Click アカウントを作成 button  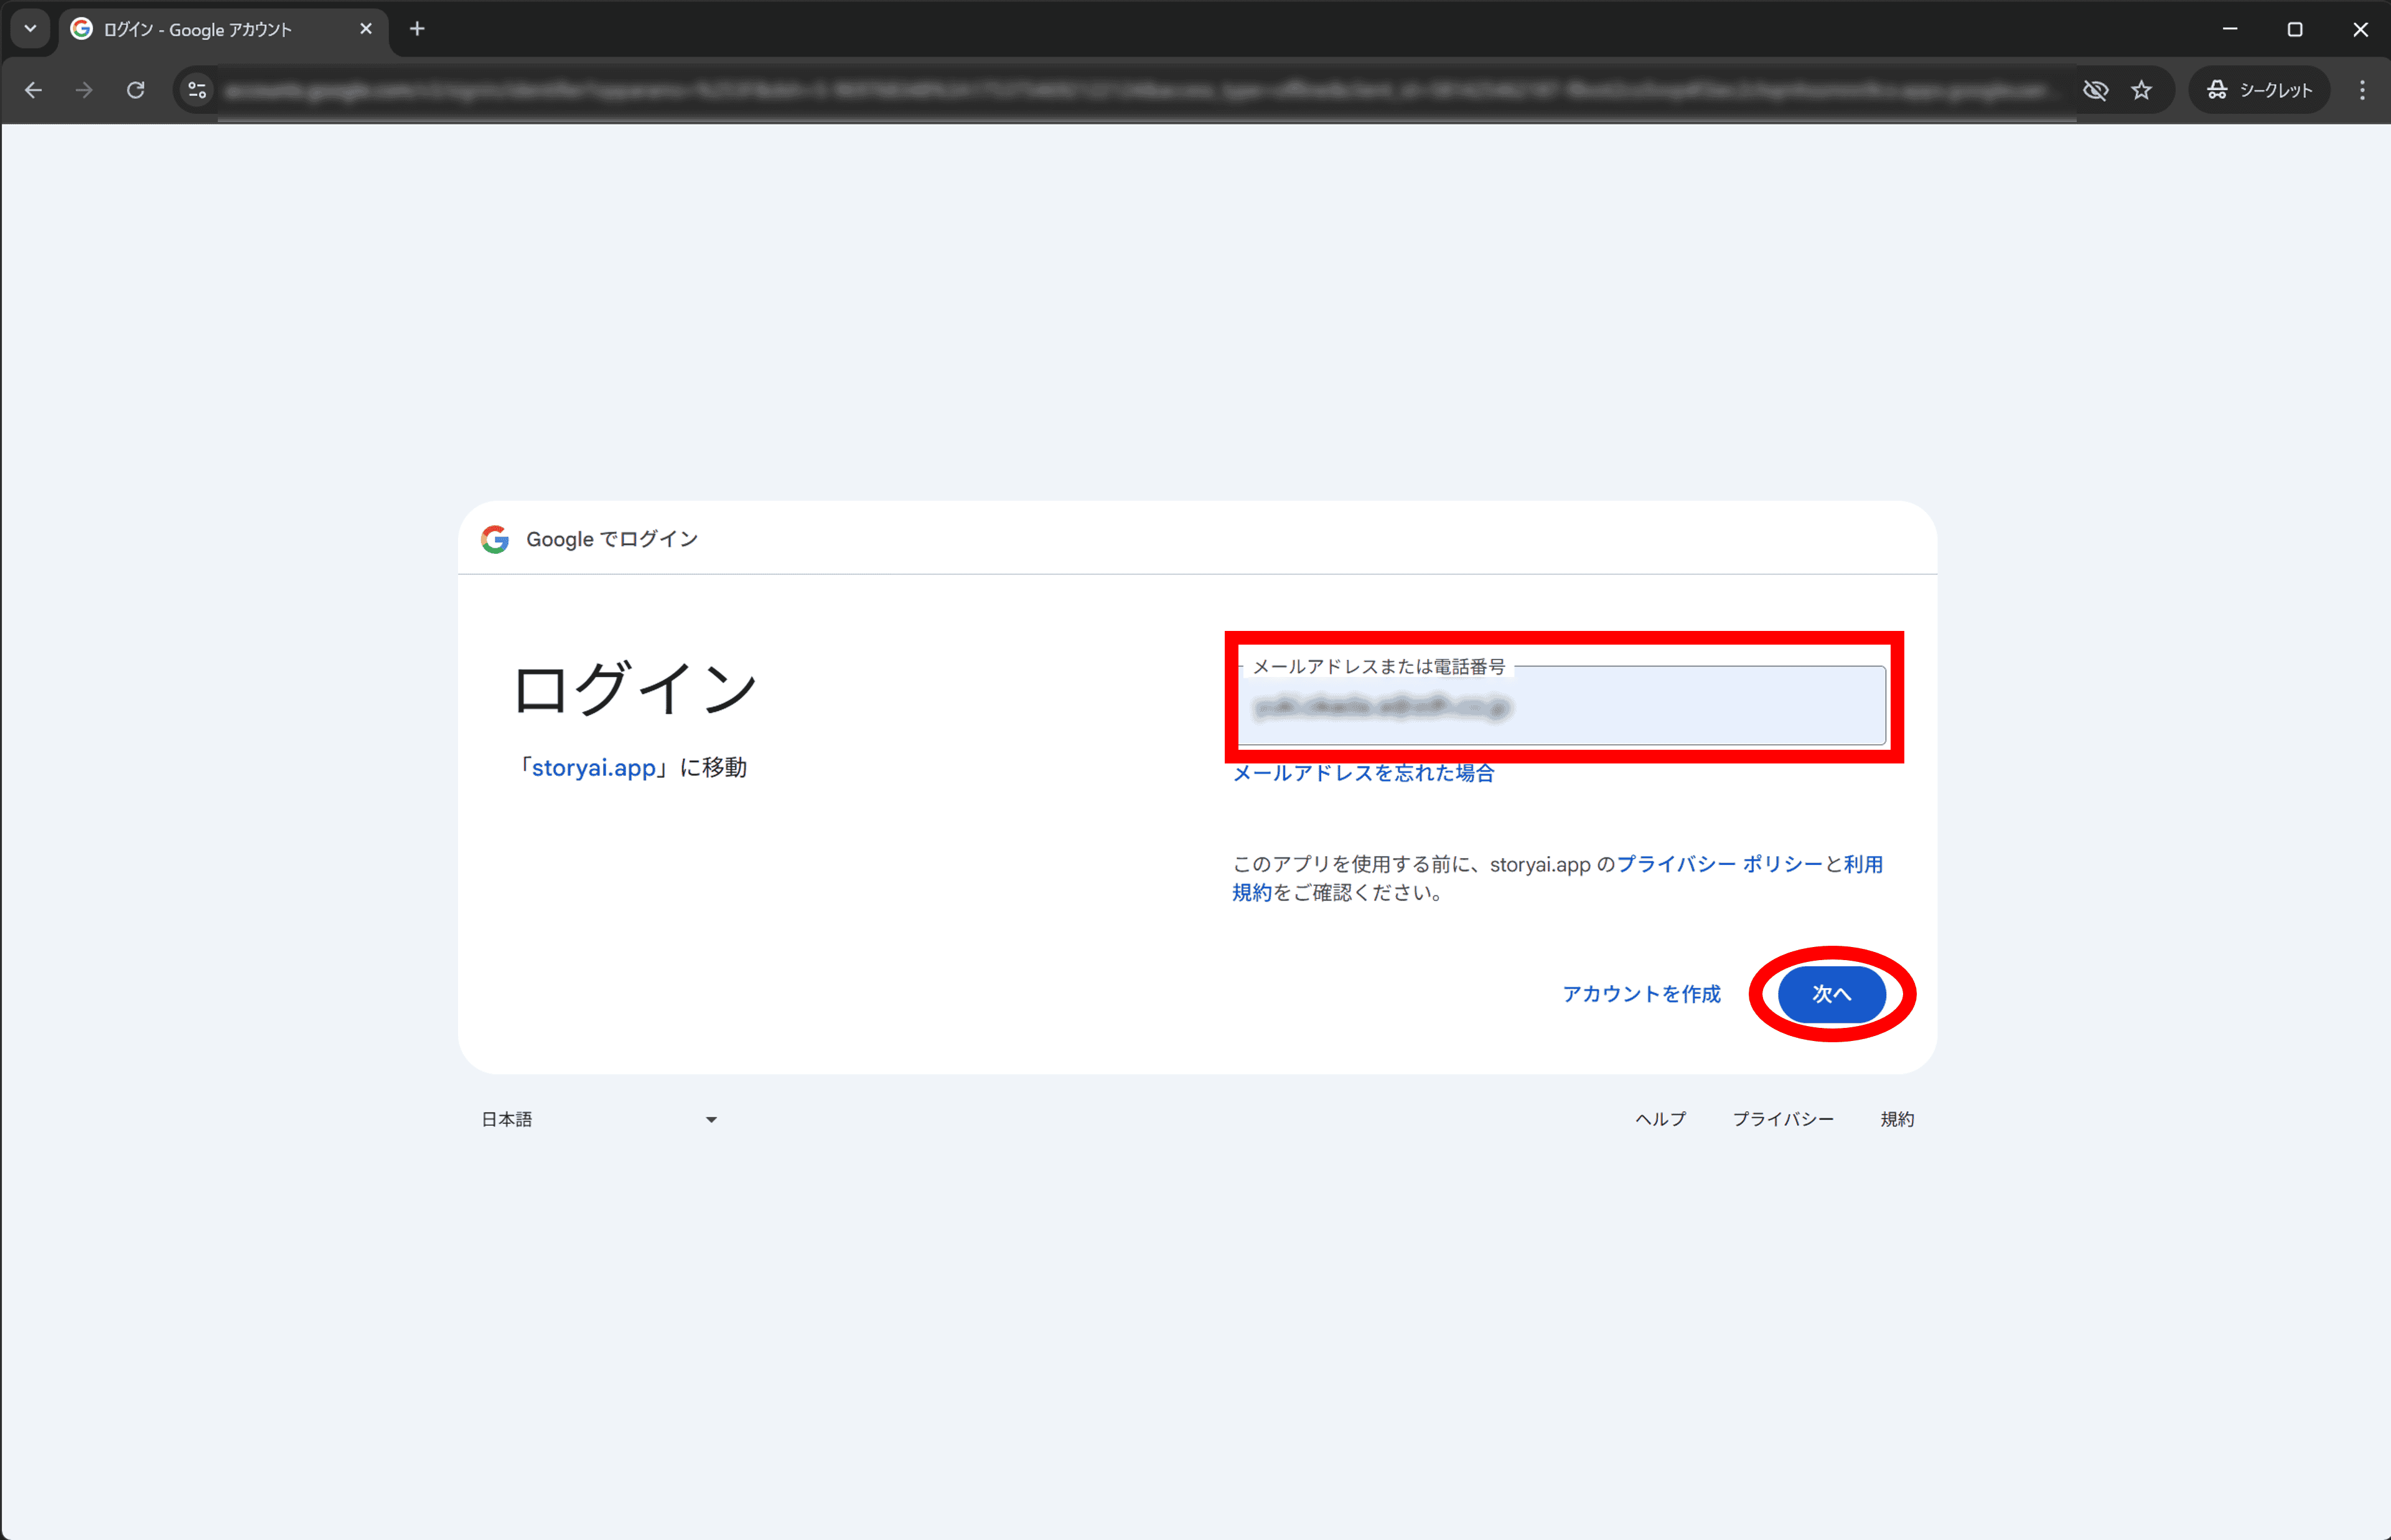pos(1642,994)
